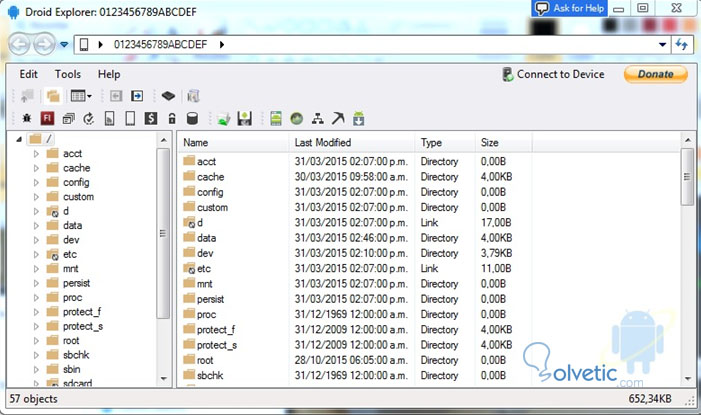
Task: Open the Edit menu
Action: click(29, 74)
